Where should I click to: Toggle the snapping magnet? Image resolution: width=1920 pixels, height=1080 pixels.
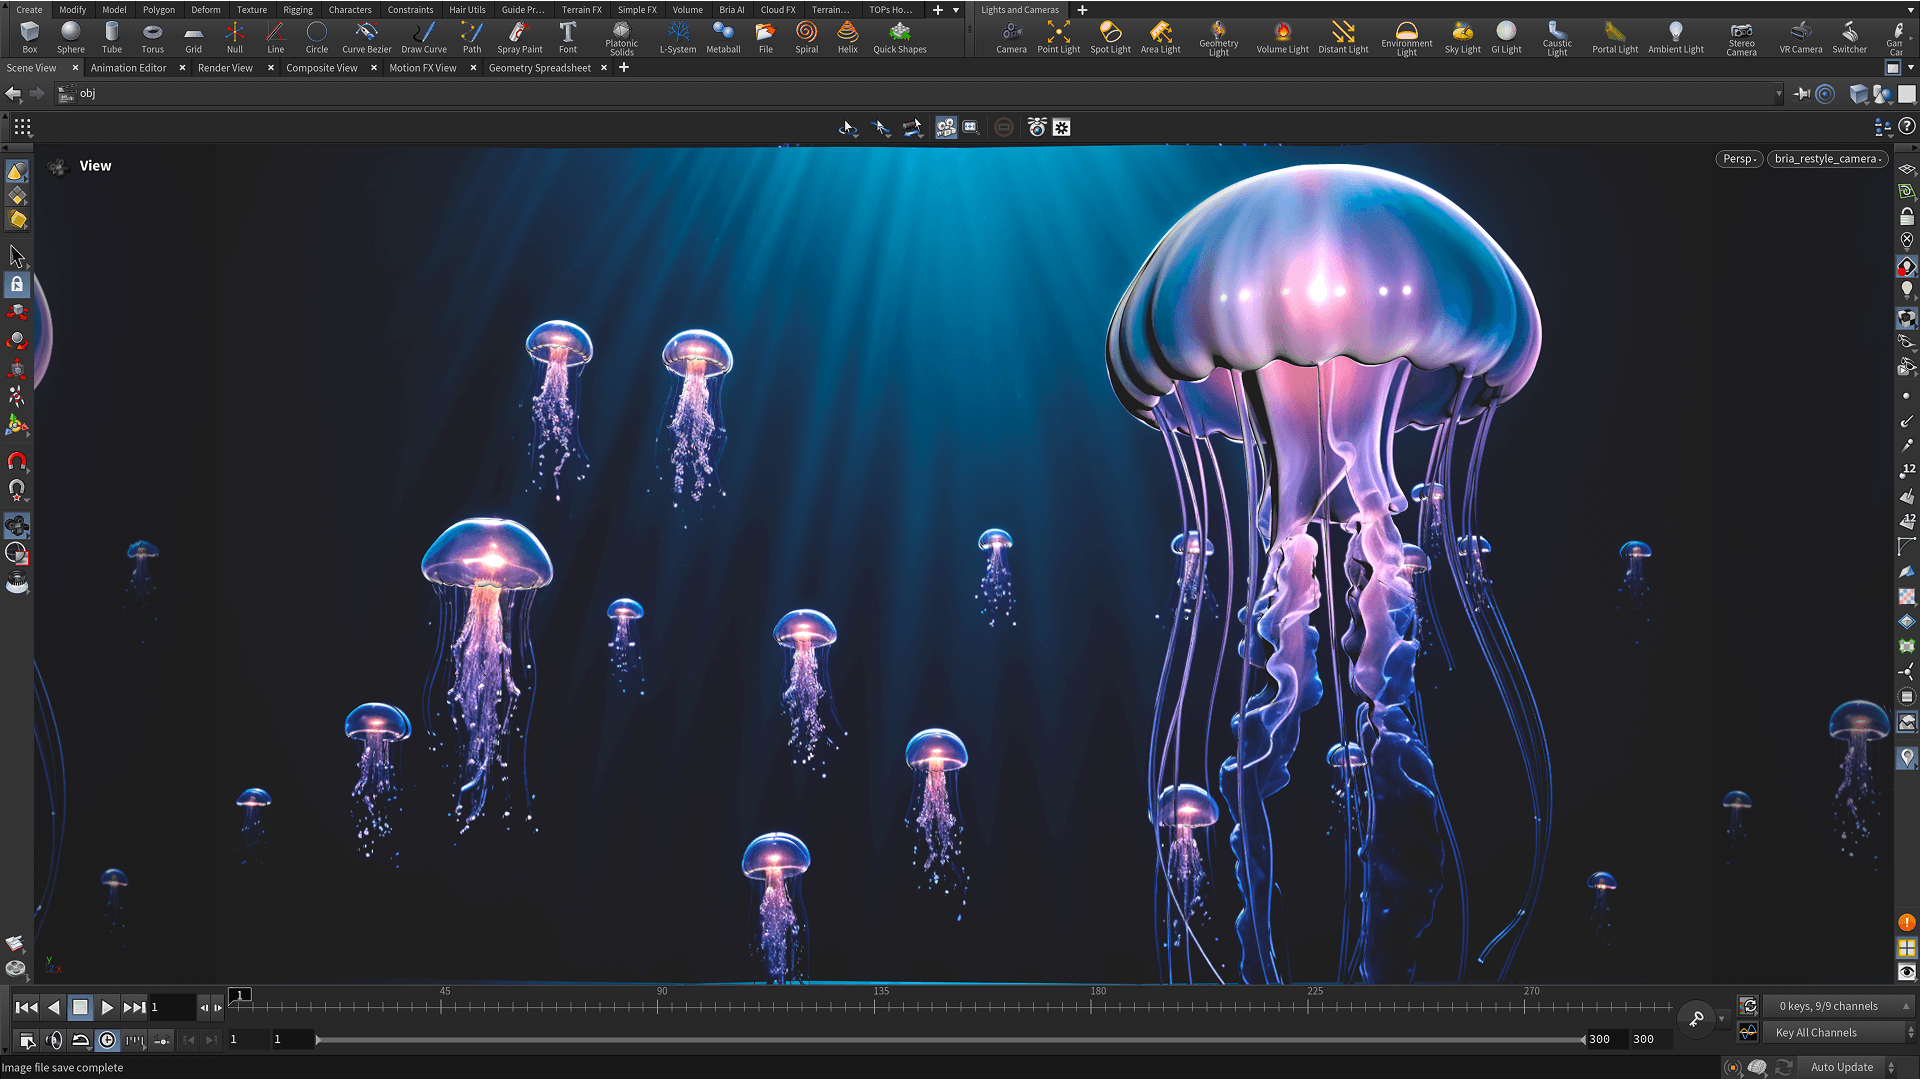tap(17, 462)
